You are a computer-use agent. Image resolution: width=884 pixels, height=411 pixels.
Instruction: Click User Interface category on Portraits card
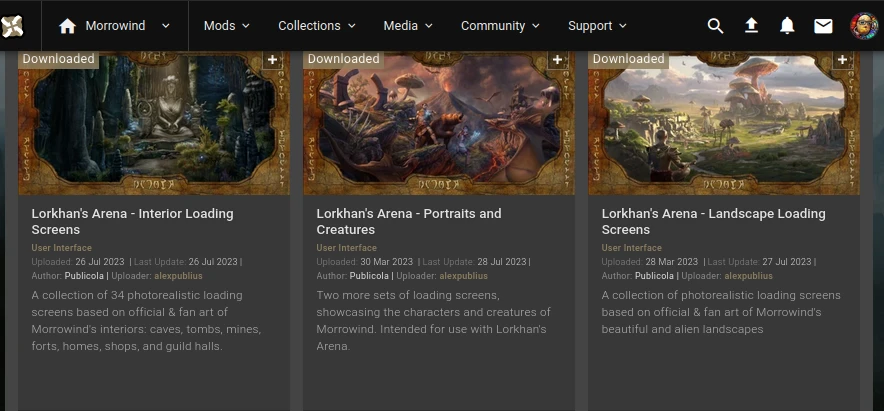point(346,248)
